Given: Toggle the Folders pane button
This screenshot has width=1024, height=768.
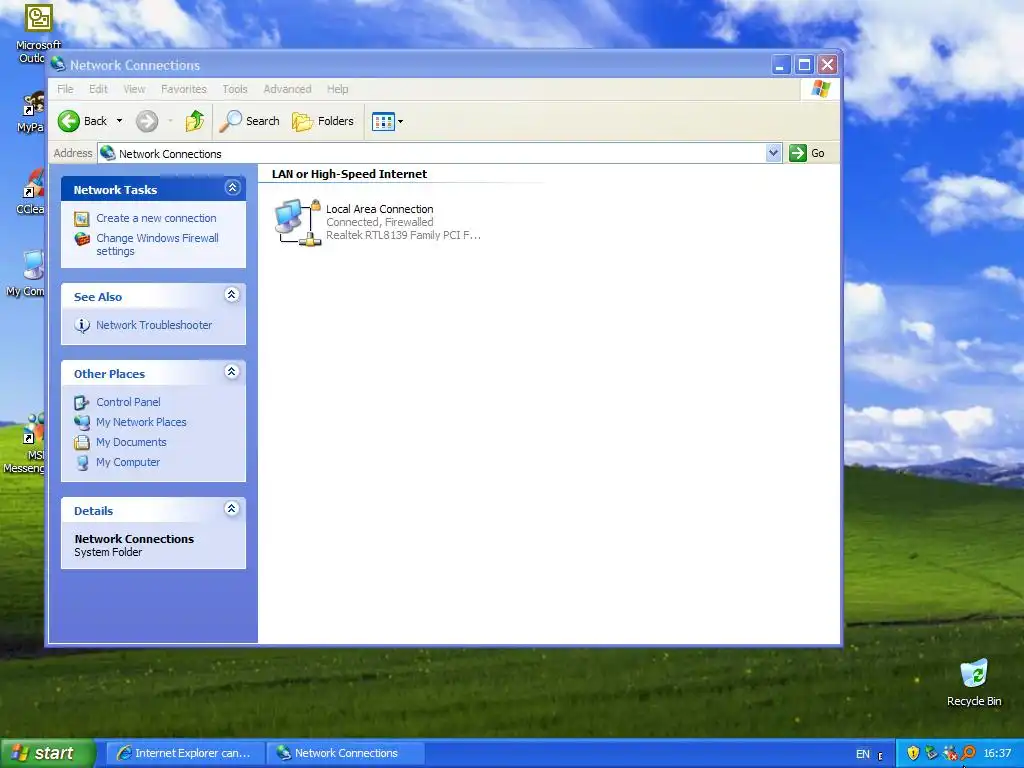Looking at the screenshot, I should pyautogui.click(x=323, y=121).
